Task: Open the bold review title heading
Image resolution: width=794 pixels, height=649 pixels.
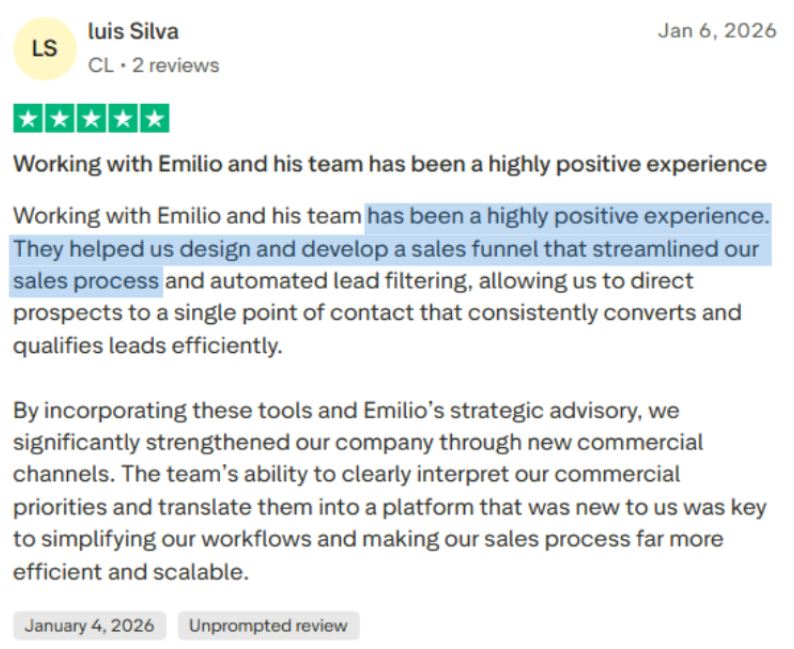Action: point(390,165)
